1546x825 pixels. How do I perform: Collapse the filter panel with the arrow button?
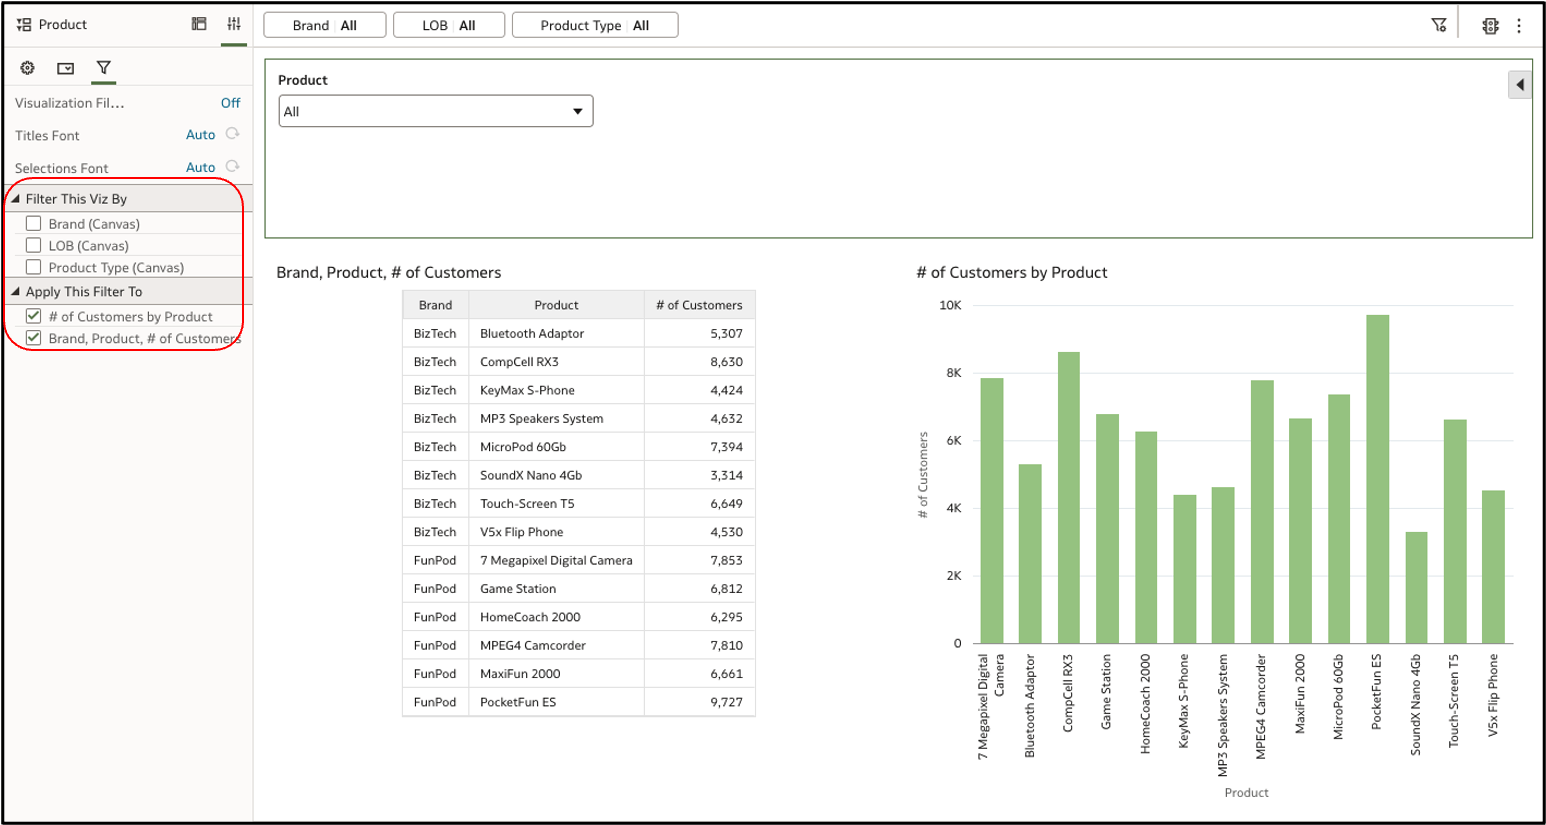1520,84
